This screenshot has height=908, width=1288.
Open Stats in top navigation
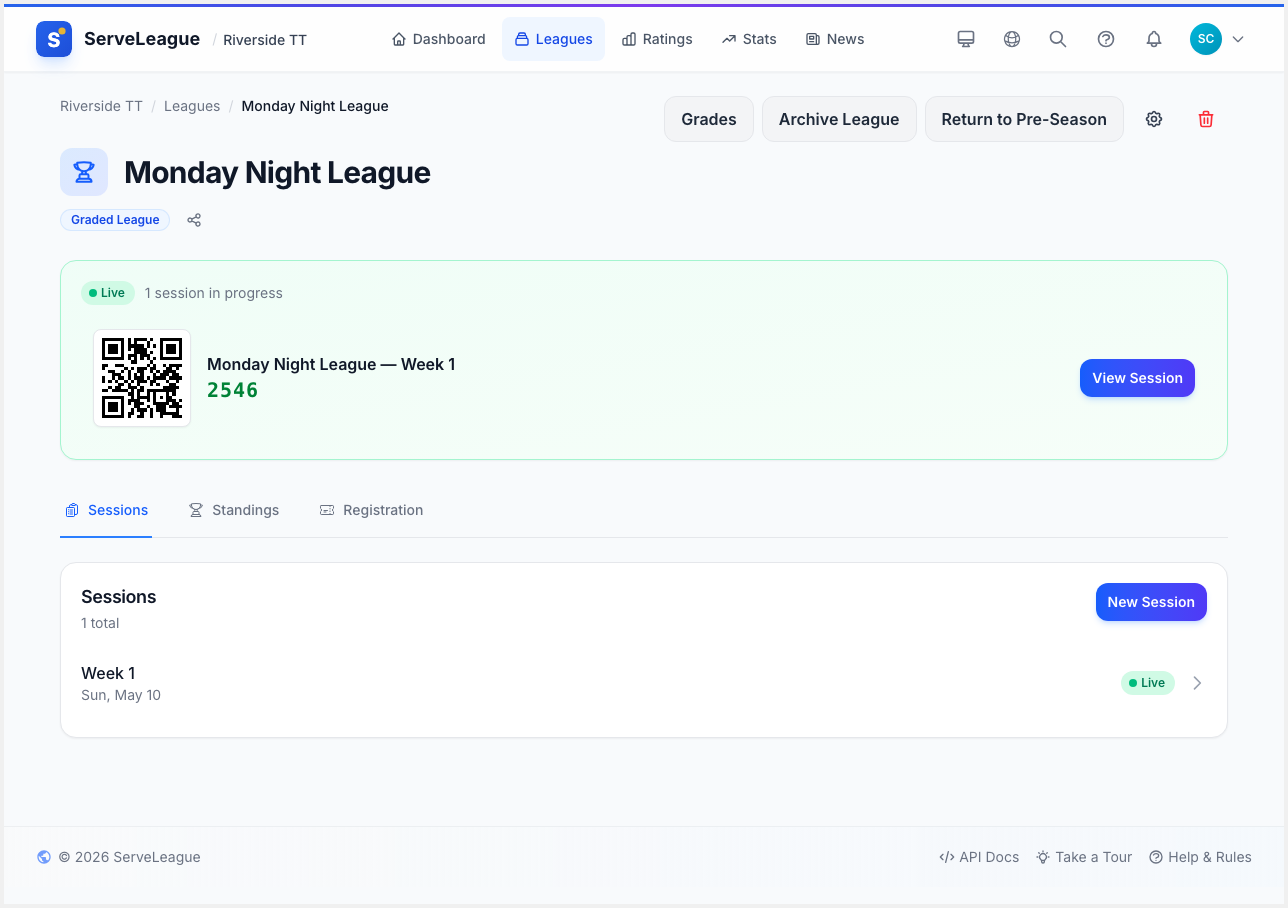[749, 39]
